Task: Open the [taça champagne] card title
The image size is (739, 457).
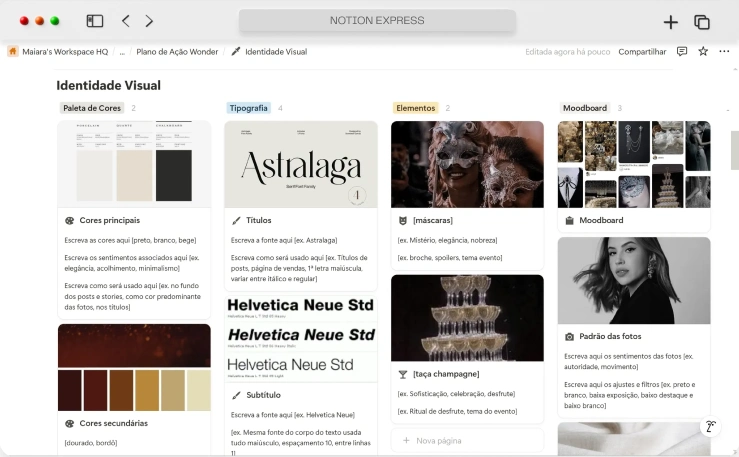Action: click(446, 374)
